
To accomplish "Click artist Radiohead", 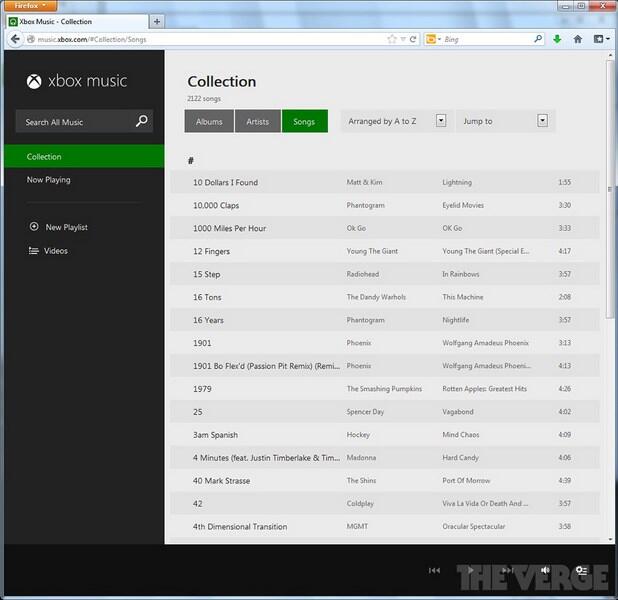I will (363, 274).
